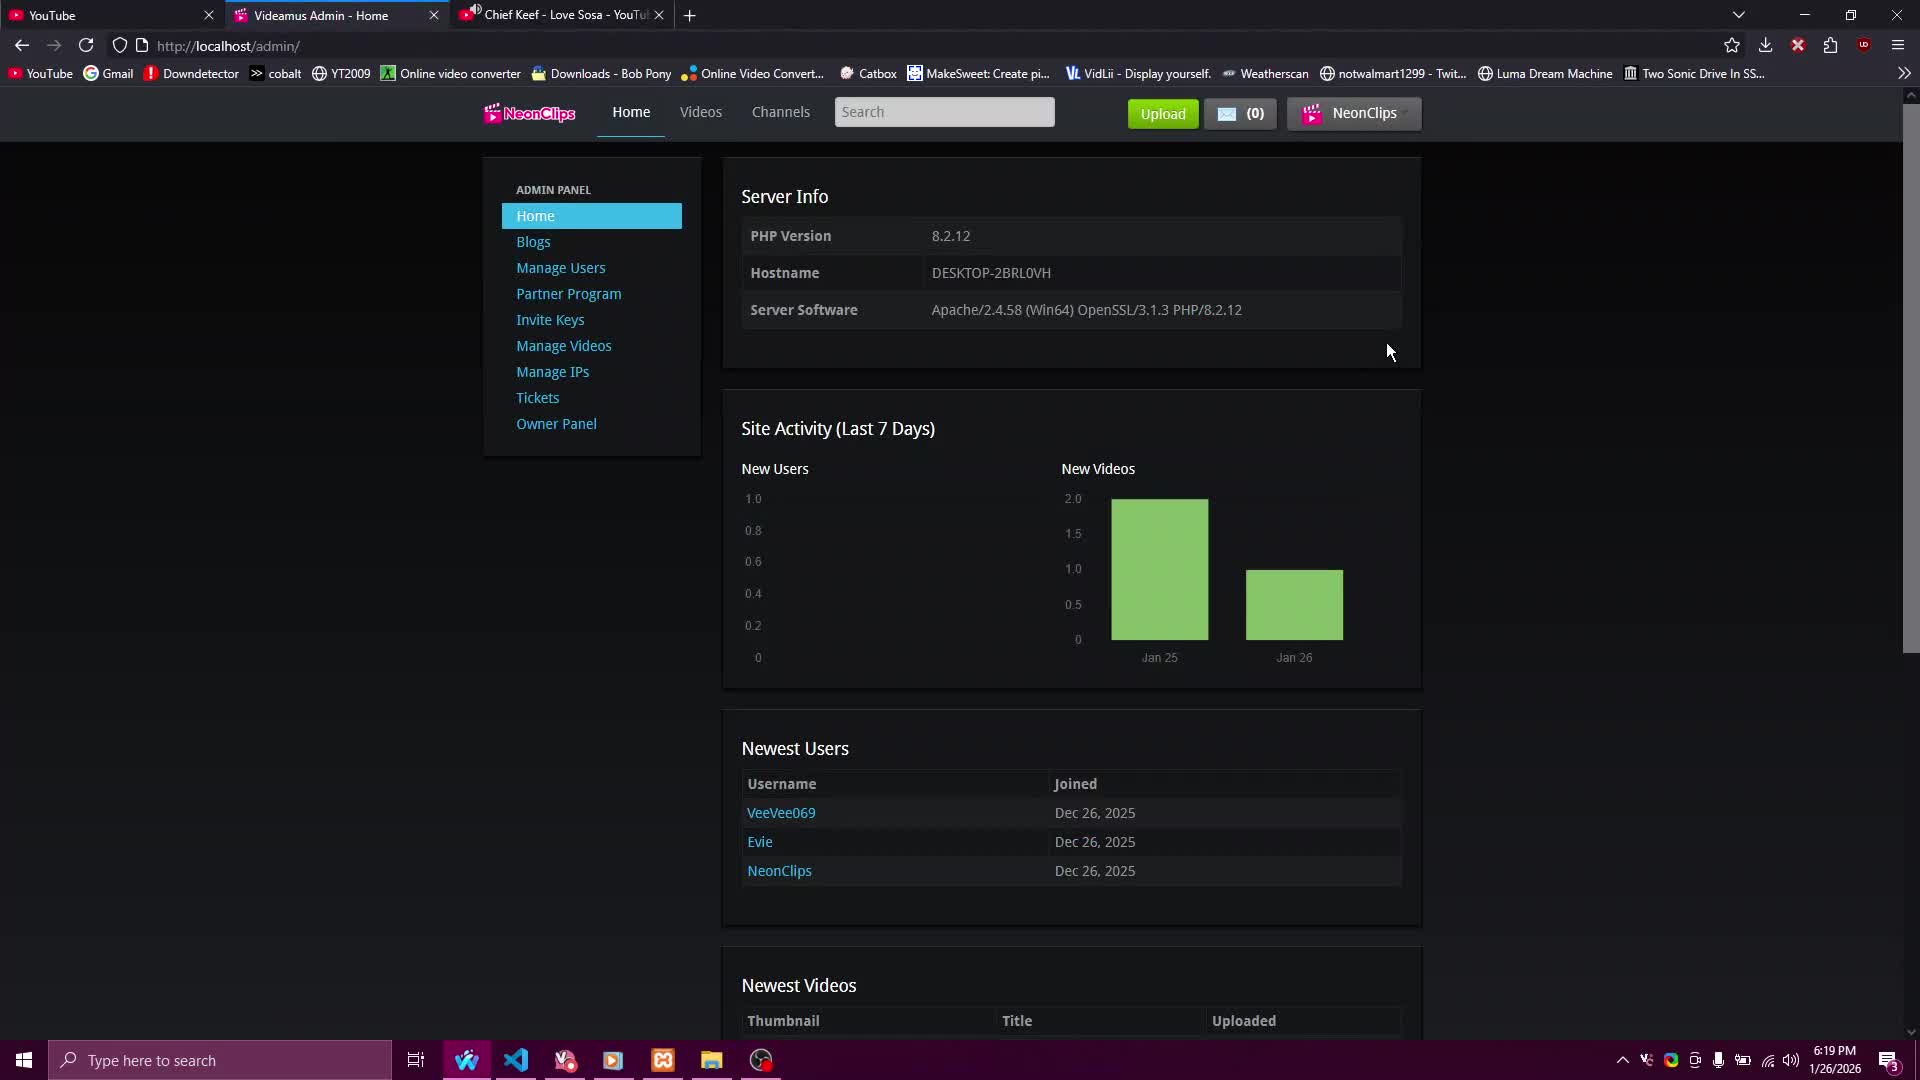The image size is (1920, 1080).
Task: Click the uBlock Origin extension icon
Action: pyautogui.click(x=1864, y=45)
